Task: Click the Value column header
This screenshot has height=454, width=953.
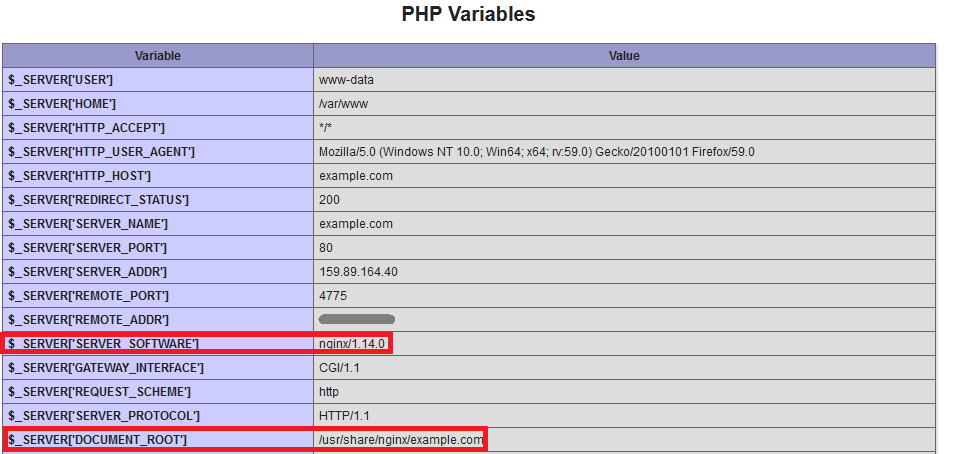Action: (624, 56)
